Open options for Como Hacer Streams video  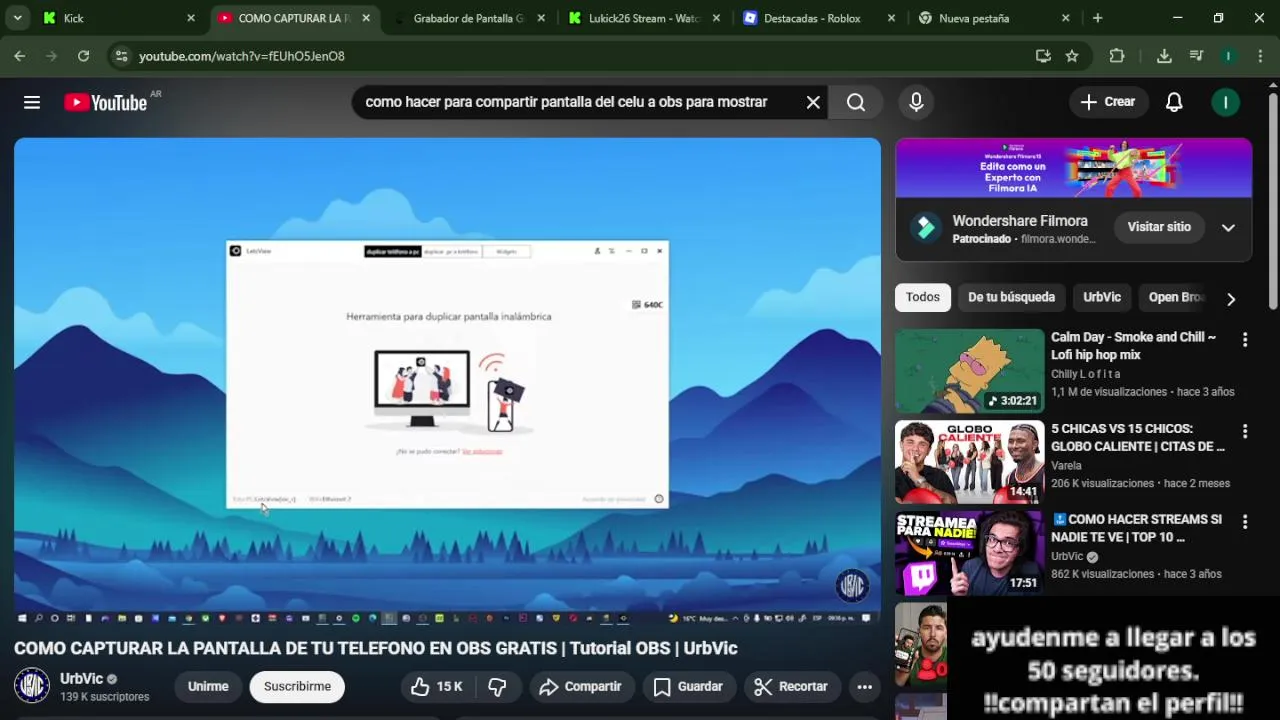coord(1245,522)
